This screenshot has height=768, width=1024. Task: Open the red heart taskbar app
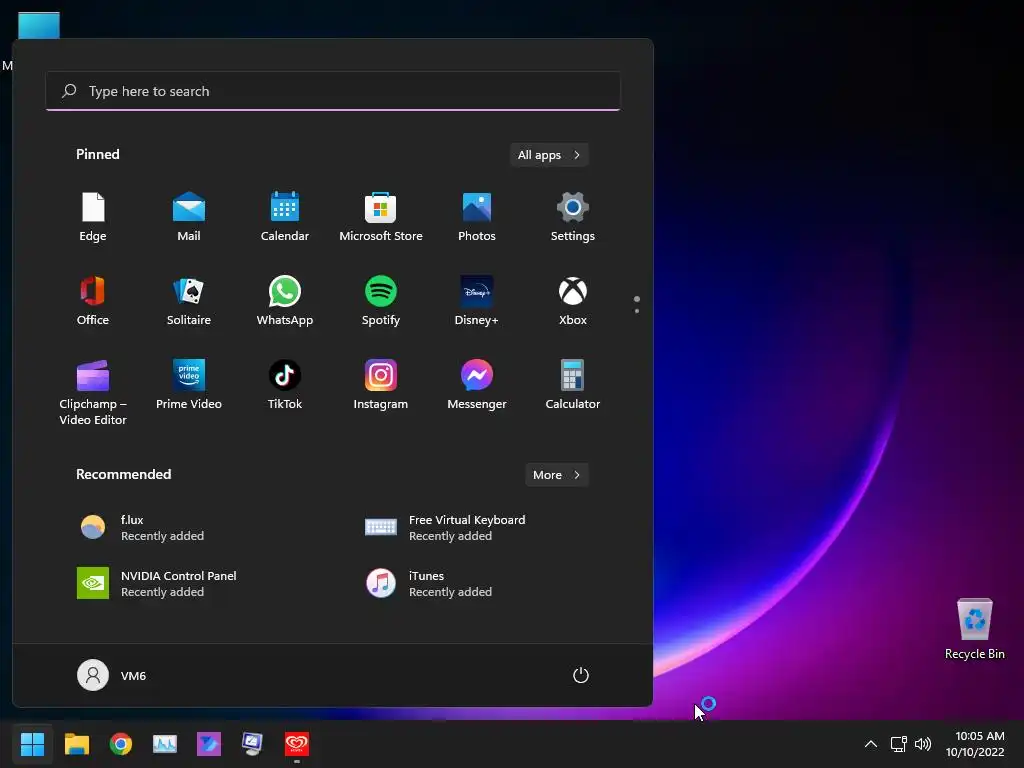pyautogui.click(x=296, y=744)
